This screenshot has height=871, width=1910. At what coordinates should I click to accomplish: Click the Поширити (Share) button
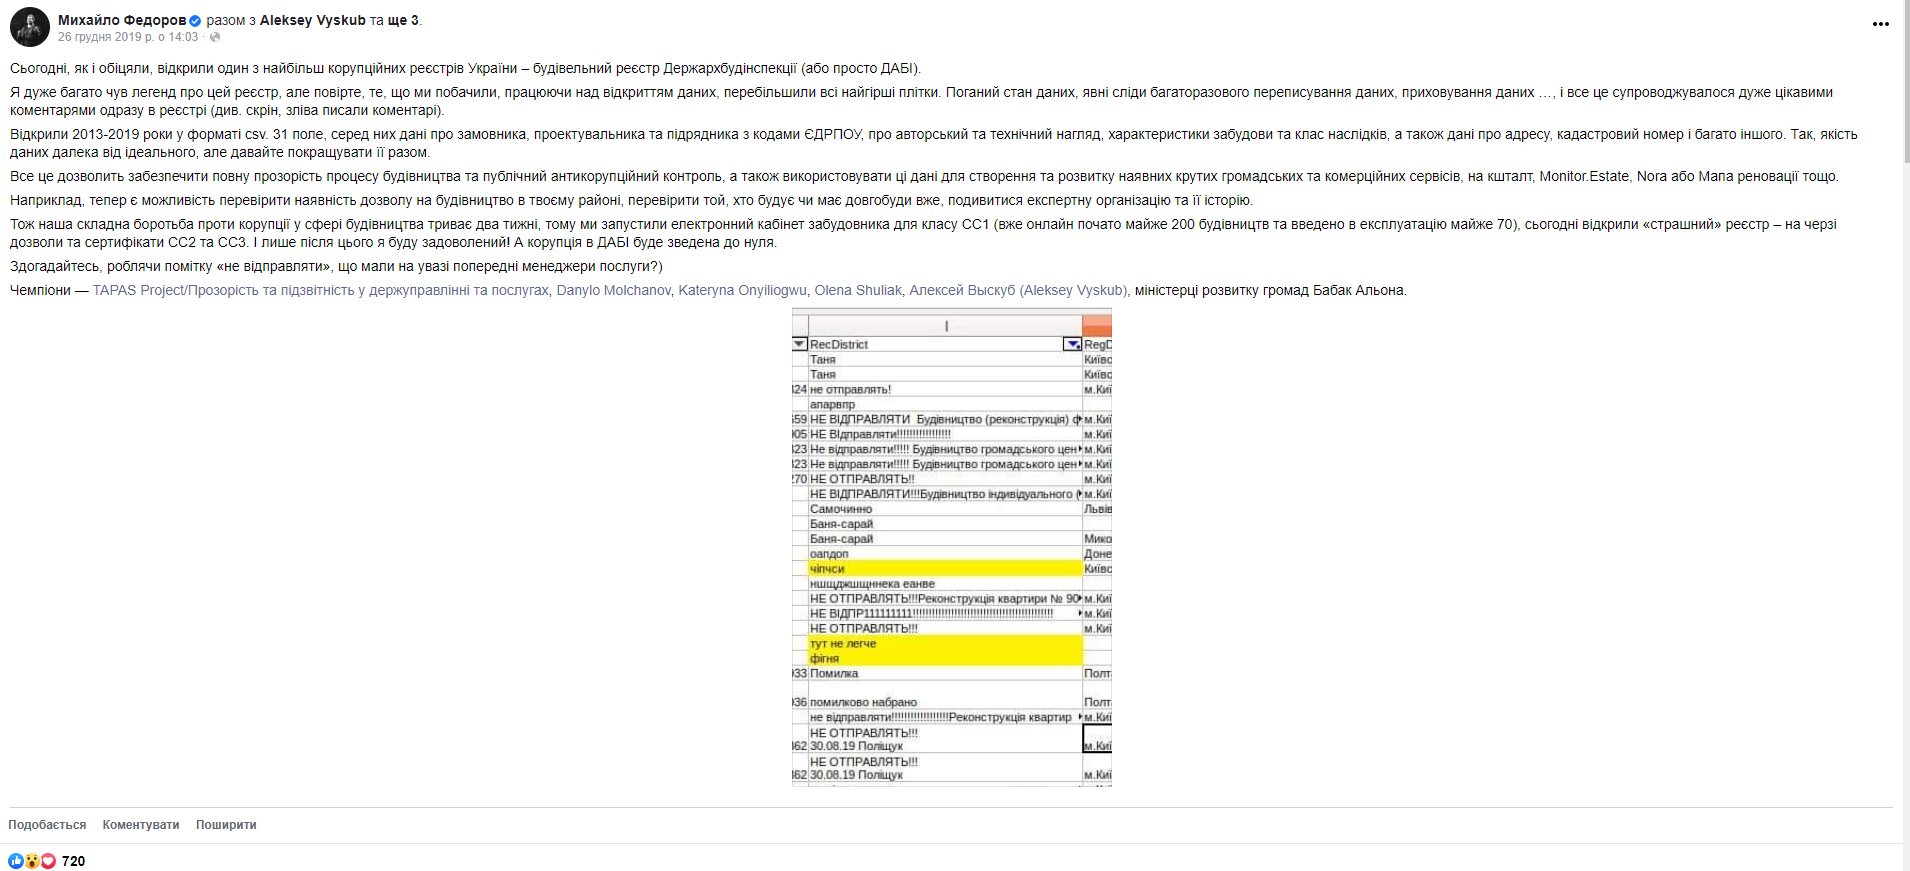(x=226, y=825)
